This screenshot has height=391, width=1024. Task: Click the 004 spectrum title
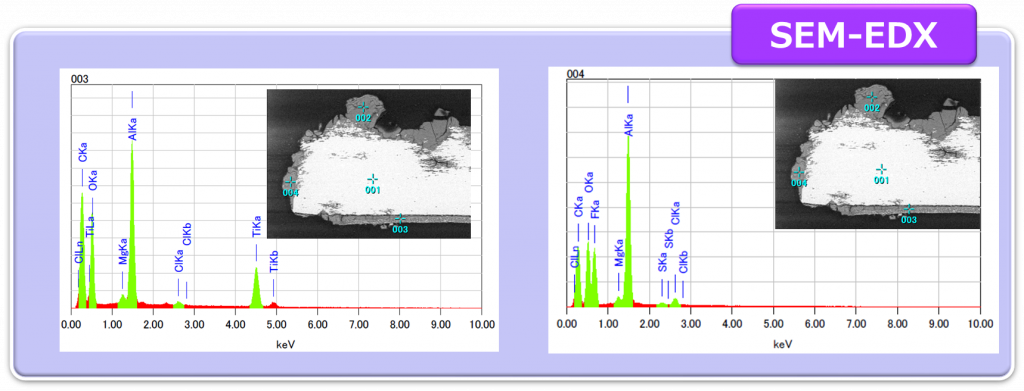point(575,74)
